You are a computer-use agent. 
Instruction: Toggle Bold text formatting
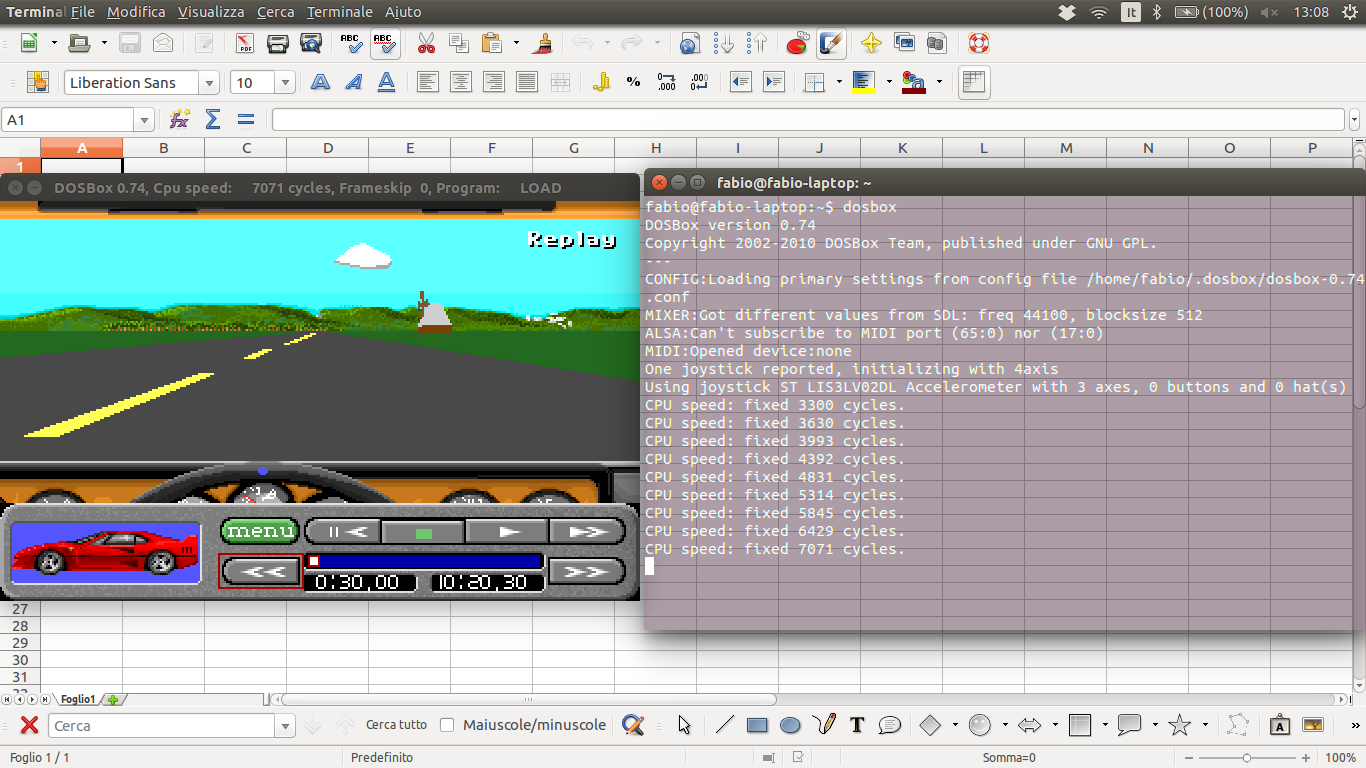point(320,82)
